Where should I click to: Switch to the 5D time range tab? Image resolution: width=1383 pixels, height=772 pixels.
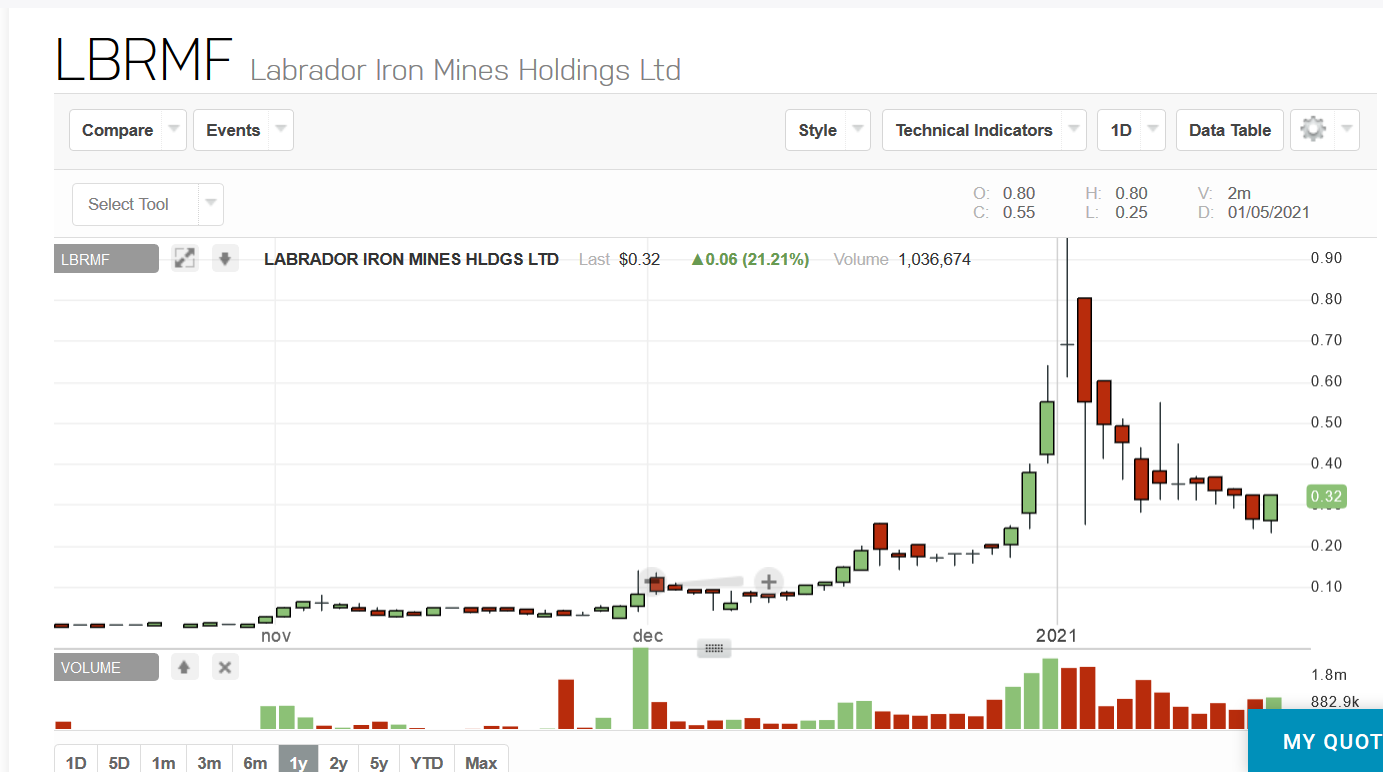118,761
